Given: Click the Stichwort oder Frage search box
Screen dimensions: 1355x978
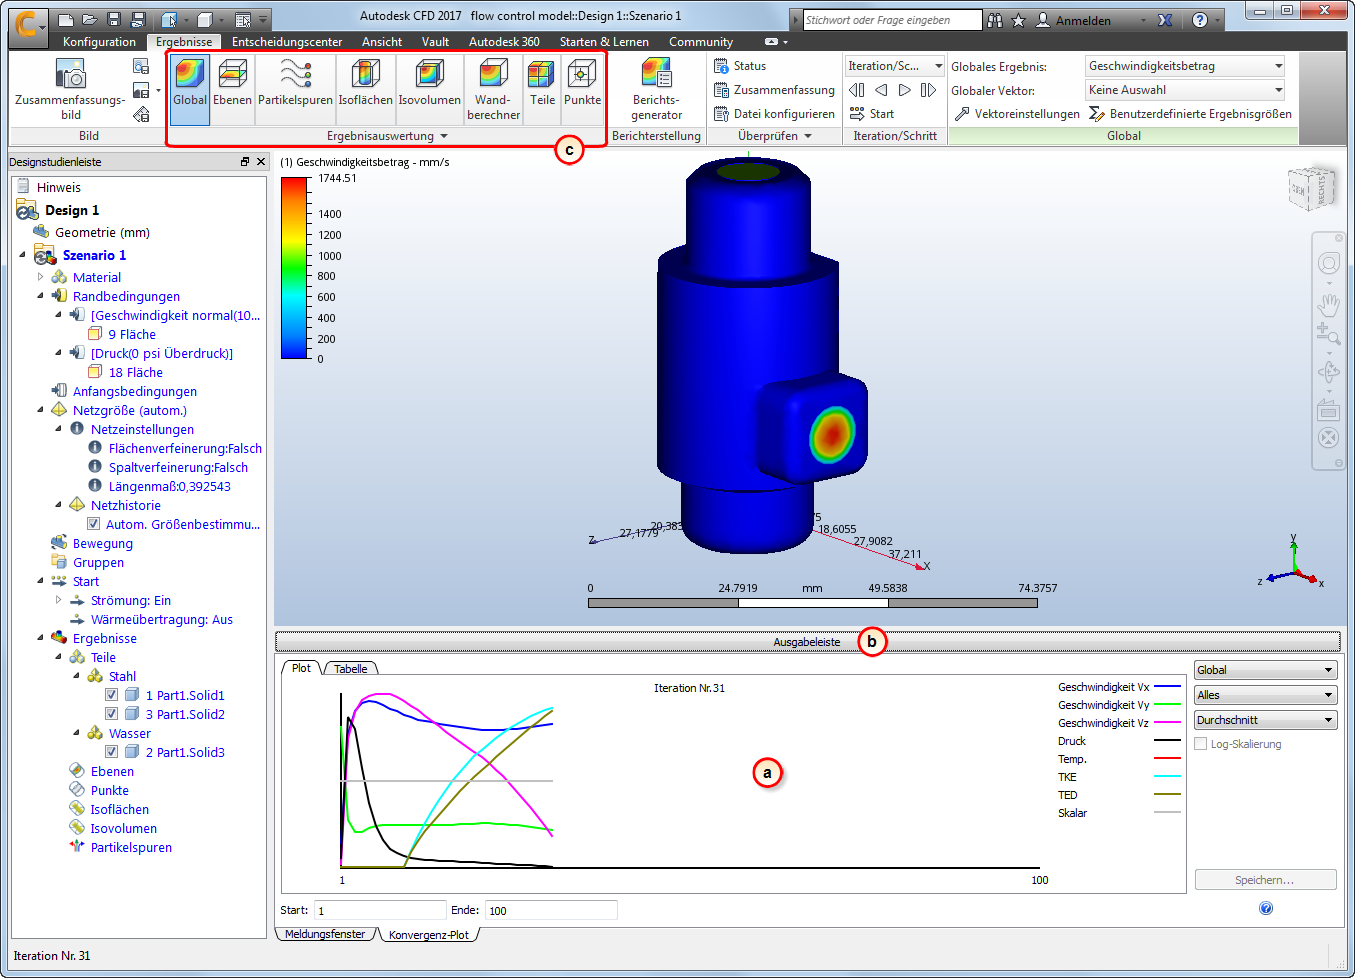Looking at the screenshot, I should 893,20.
